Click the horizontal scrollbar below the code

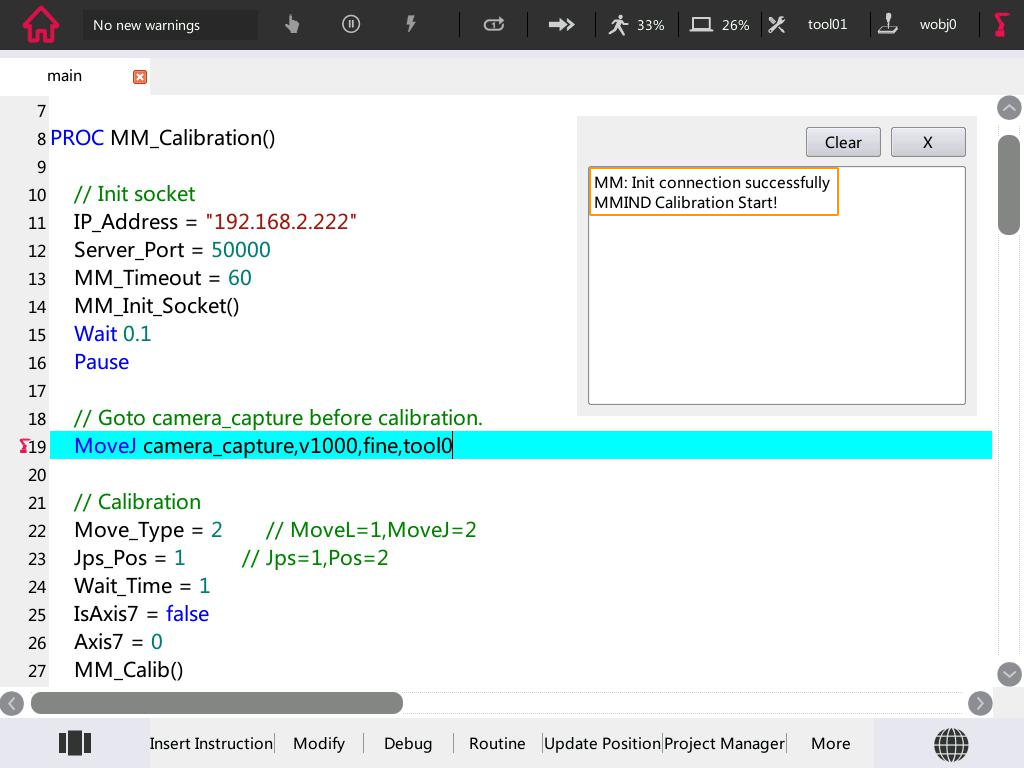217,703
